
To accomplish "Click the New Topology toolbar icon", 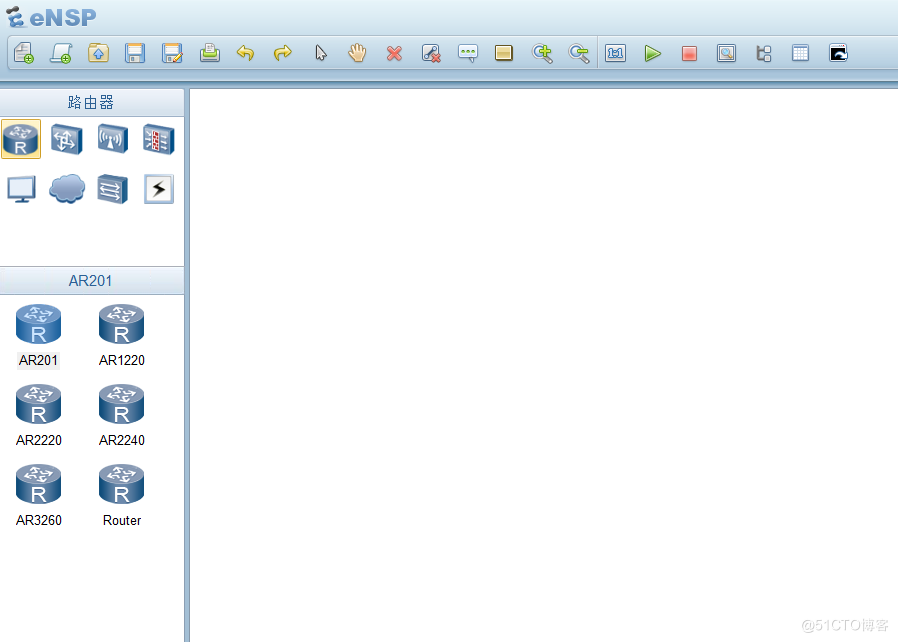I will tap(23, 53).
